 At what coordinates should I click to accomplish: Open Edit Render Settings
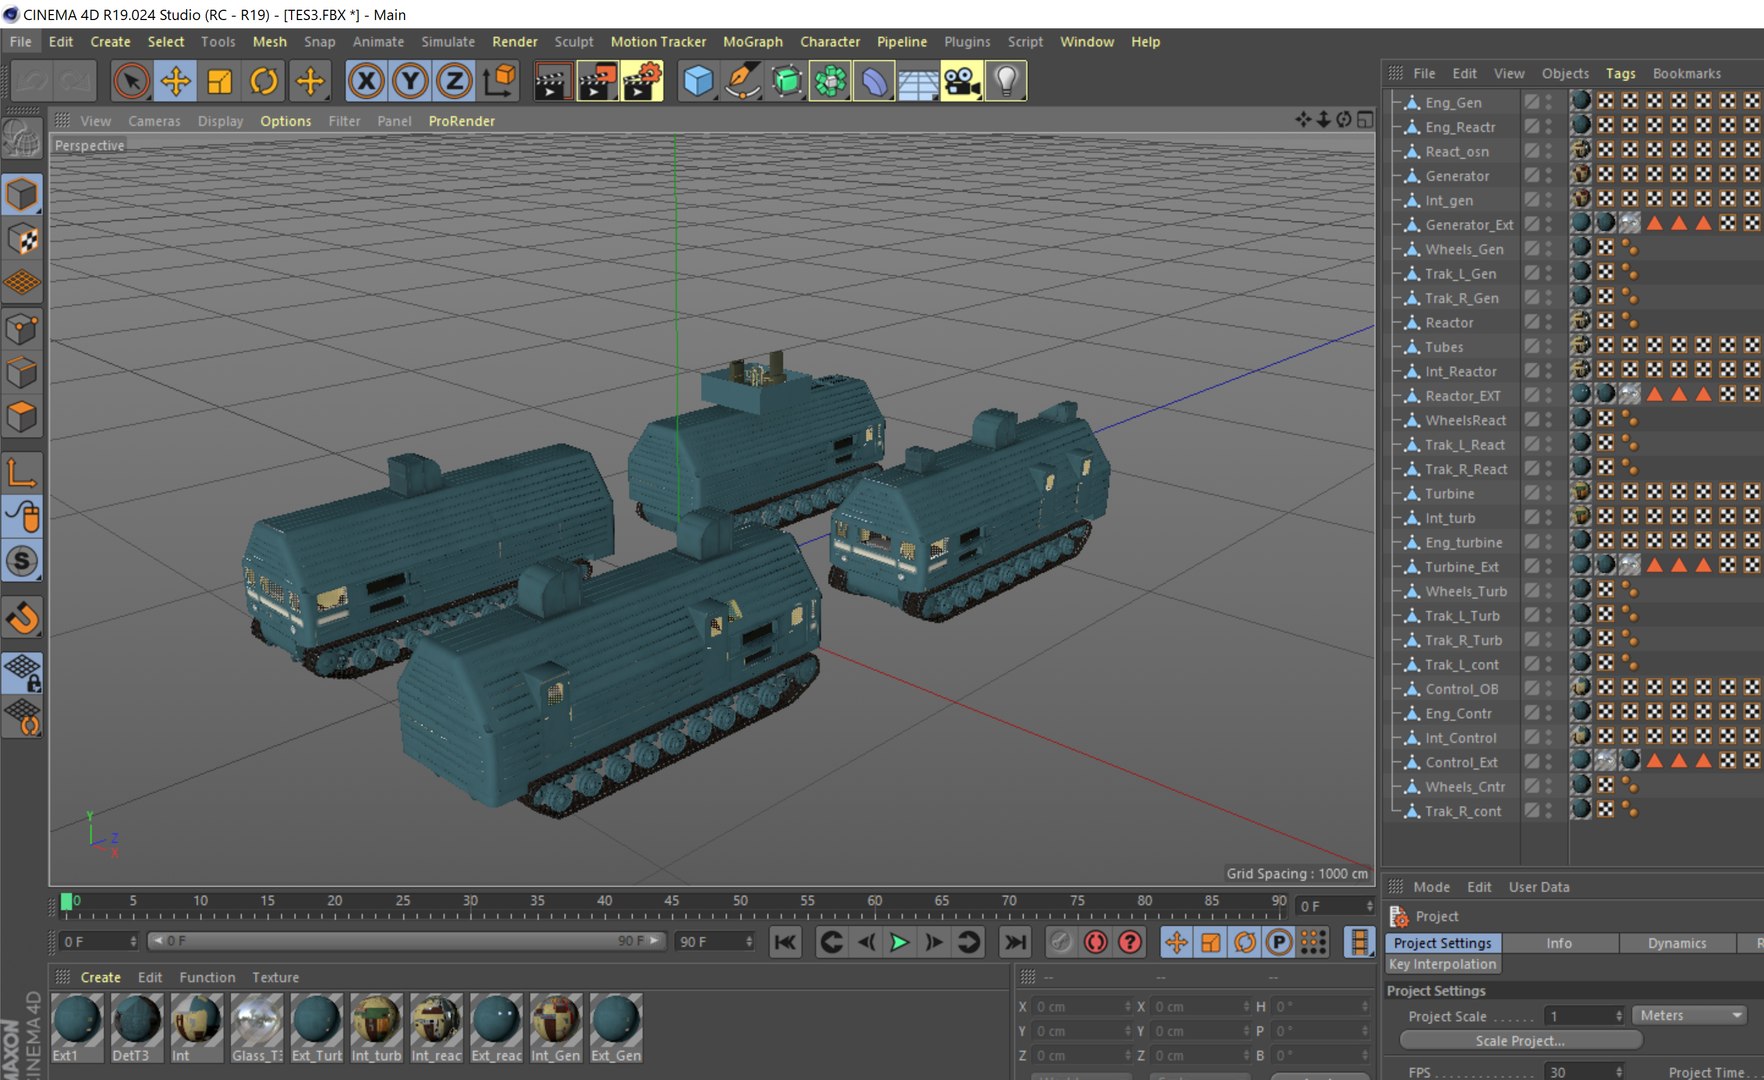642,81
